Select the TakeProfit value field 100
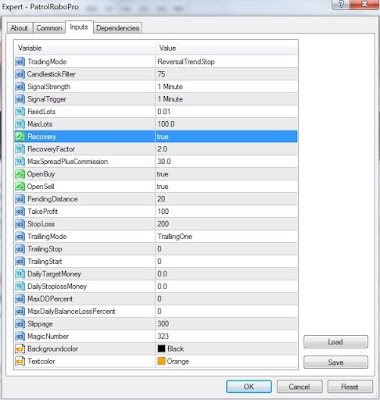The image size is (380, 400). 226,212
